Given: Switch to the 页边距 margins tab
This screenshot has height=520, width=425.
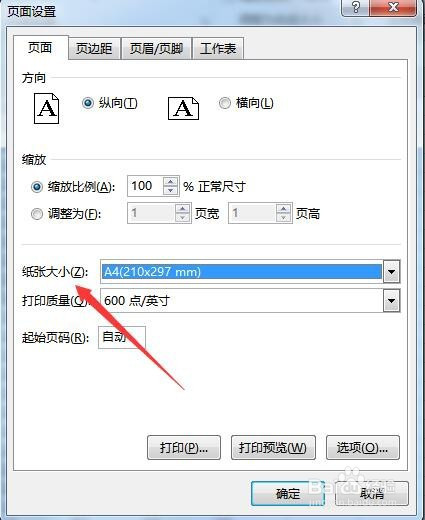Looking at the screenshot, I should coord(94,49).
